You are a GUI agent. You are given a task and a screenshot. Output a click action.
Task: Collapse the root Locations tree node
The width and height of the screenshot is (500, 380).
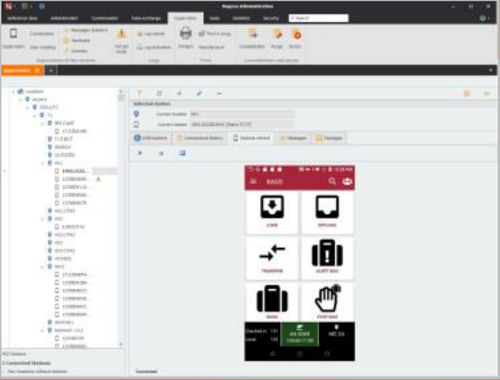pos(13,91)
